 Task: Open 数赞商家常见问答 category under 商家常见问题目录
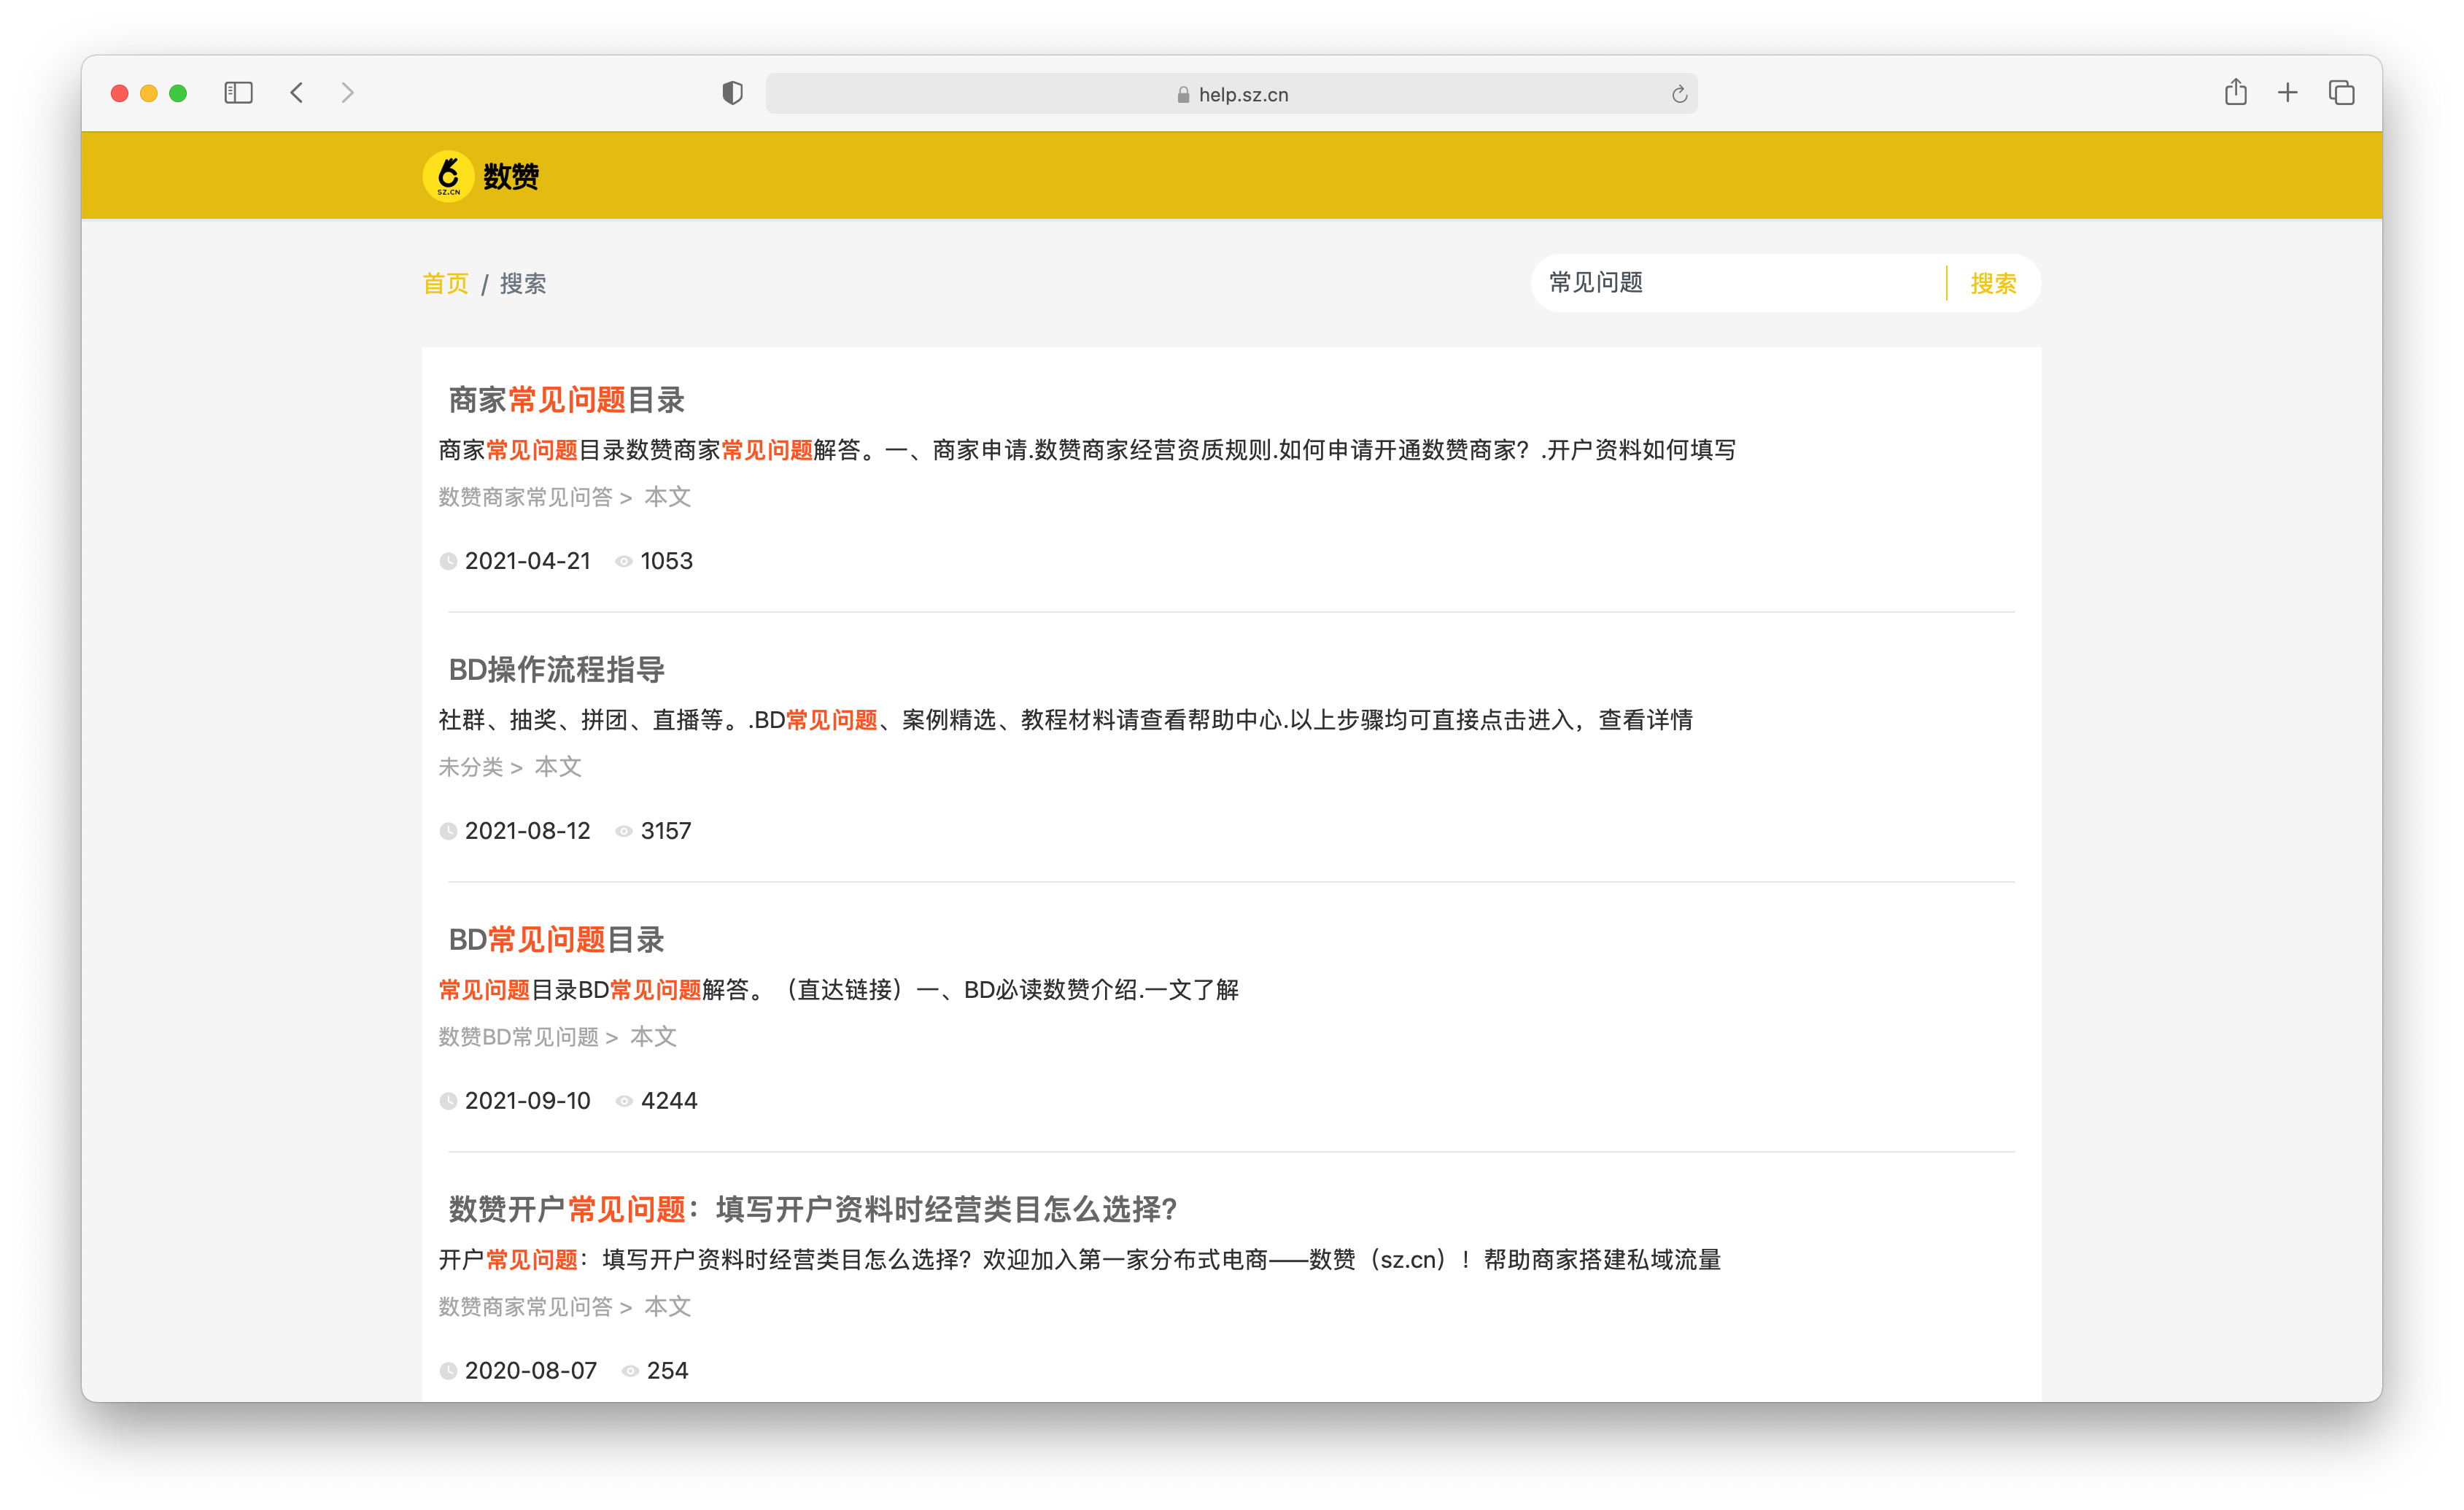coord(525,497)
